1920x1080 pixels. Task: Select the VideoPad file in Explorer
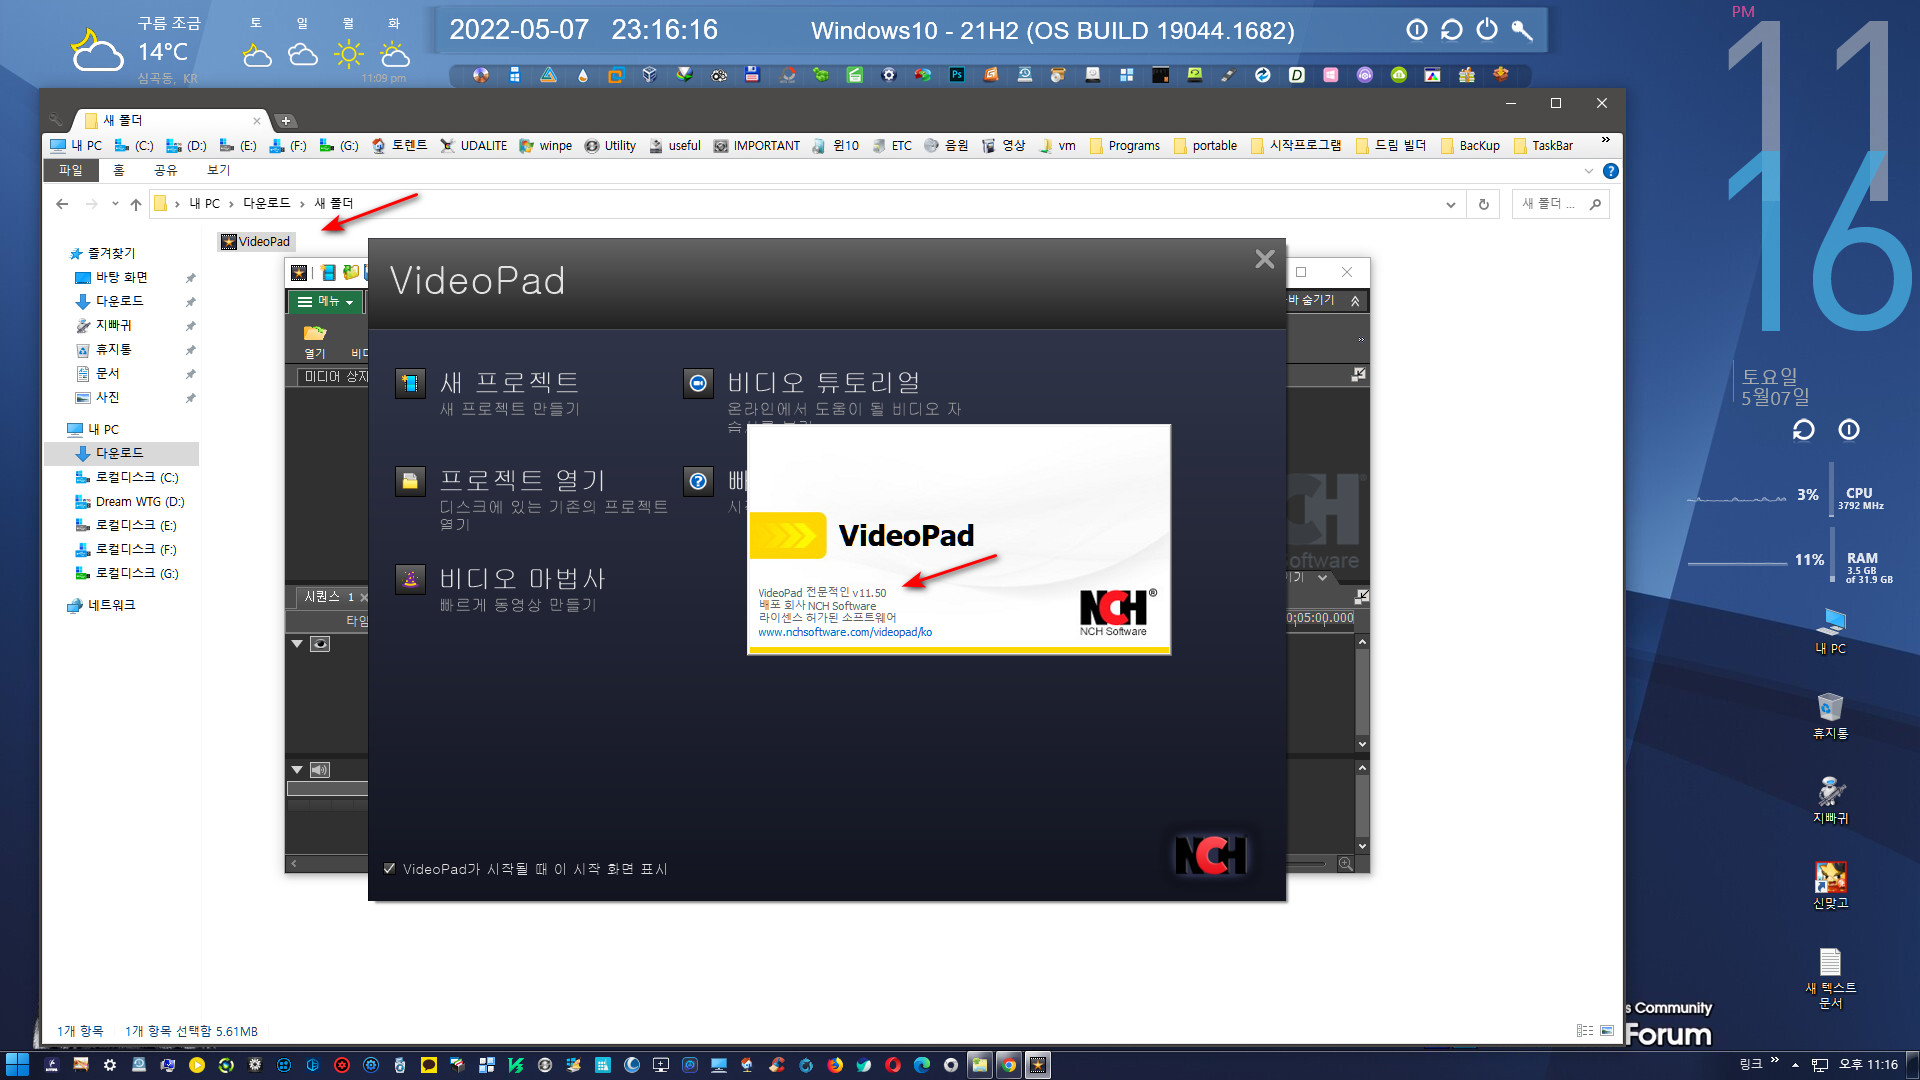(256, 242)
